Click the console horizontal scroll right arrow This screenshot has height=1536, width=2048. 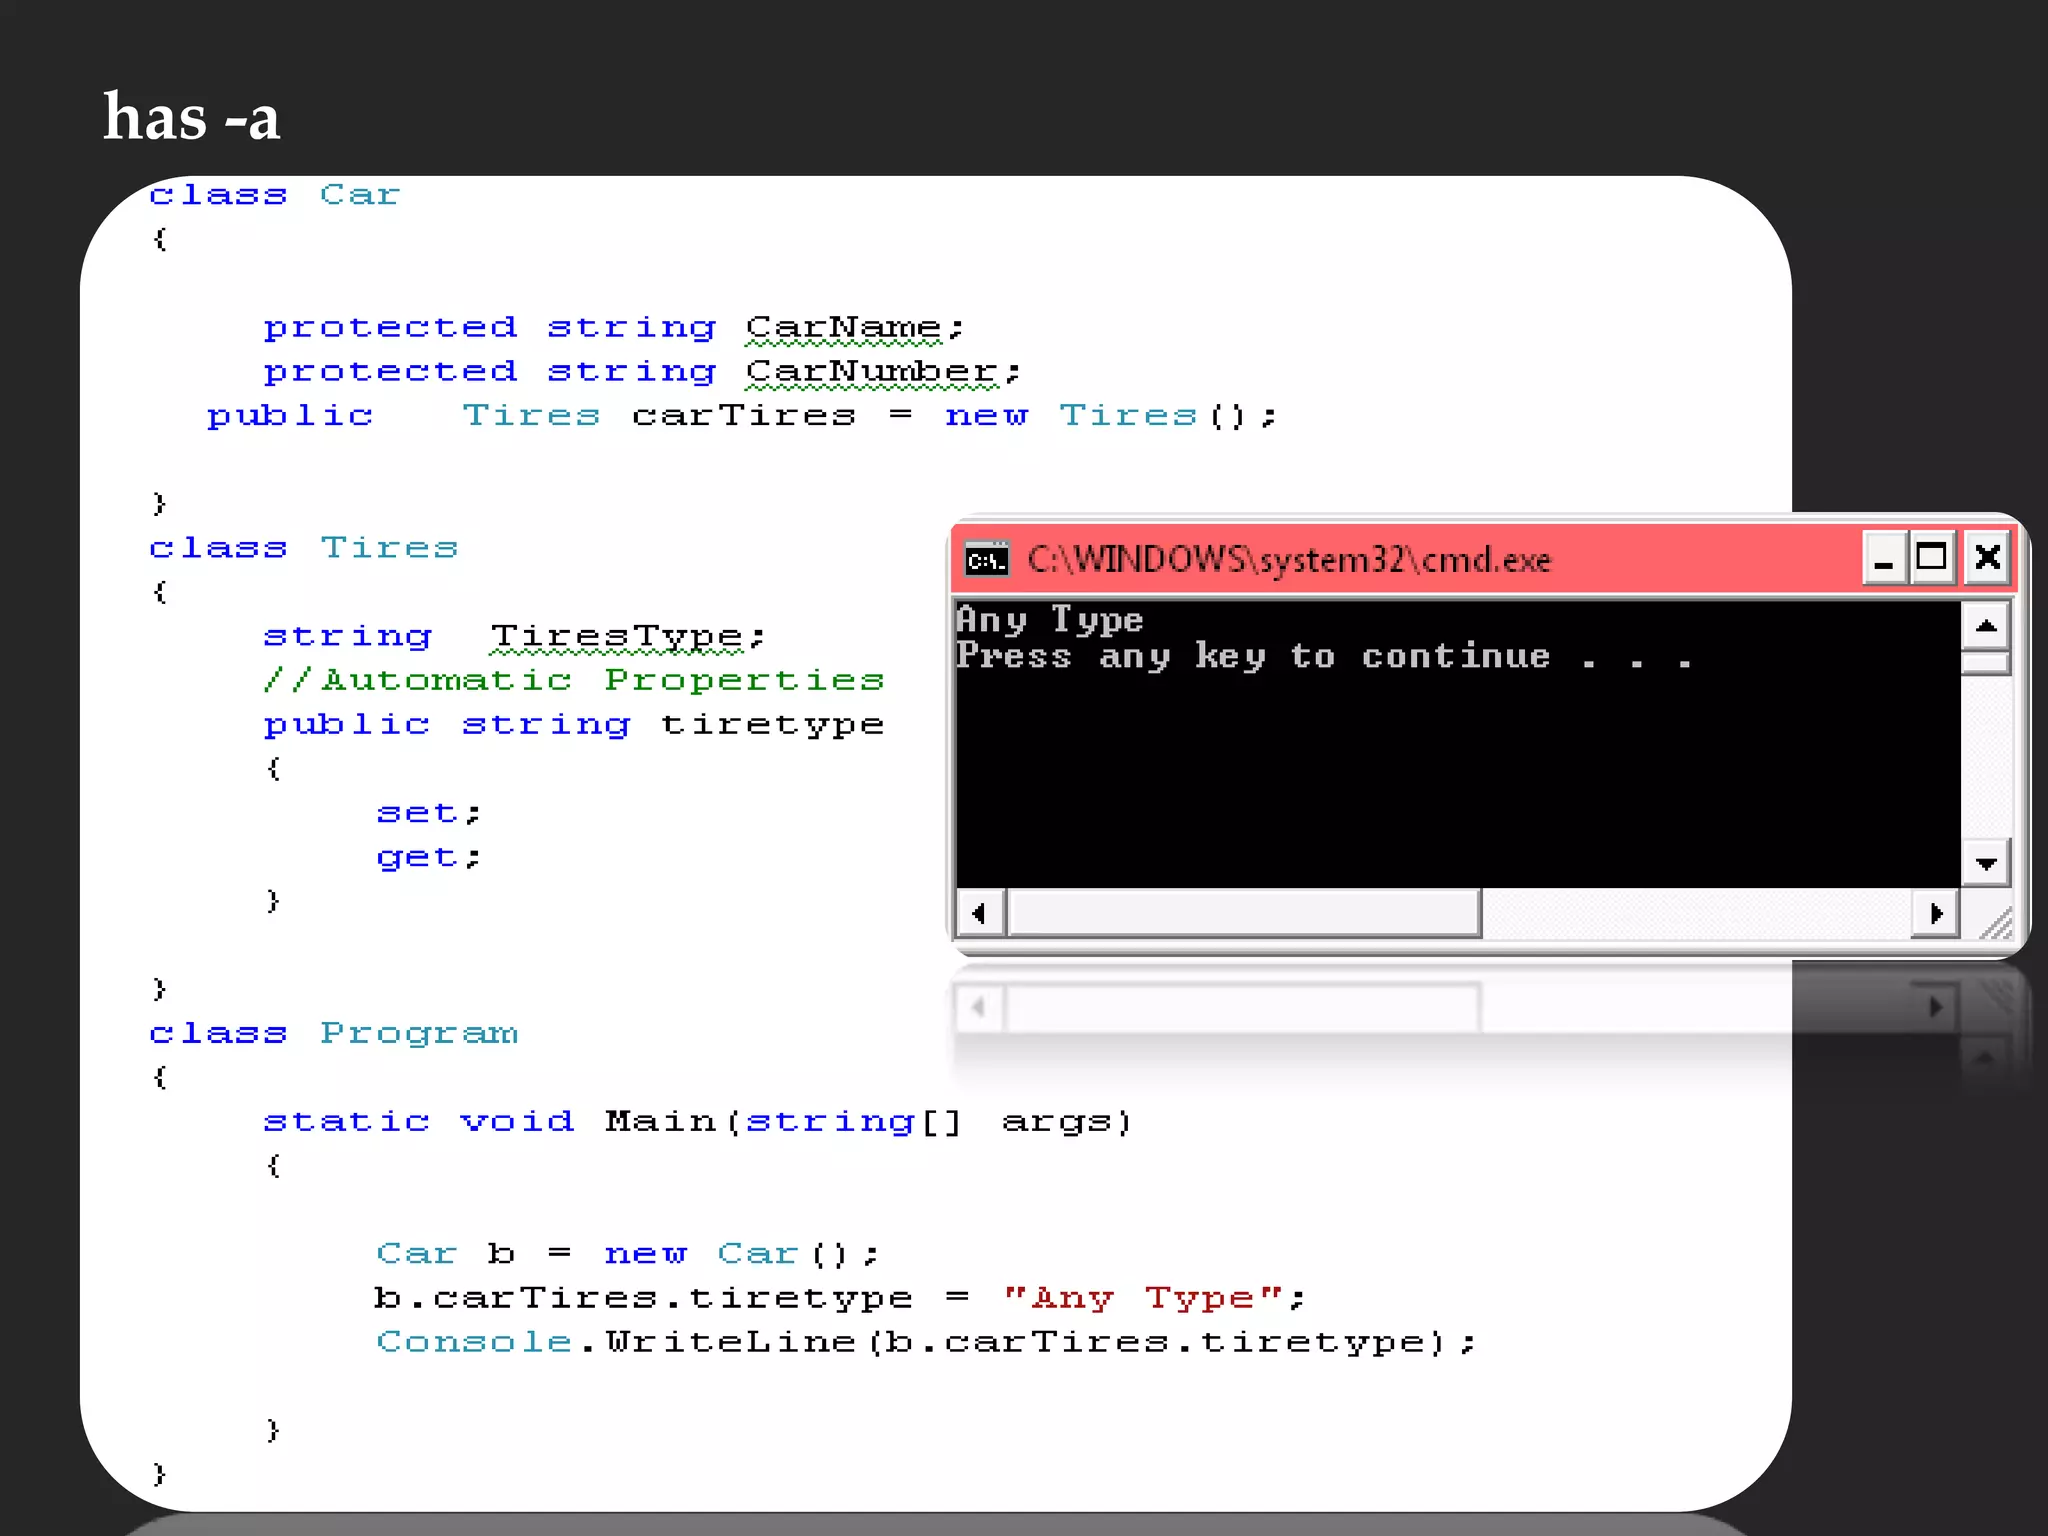point(1936,913)
